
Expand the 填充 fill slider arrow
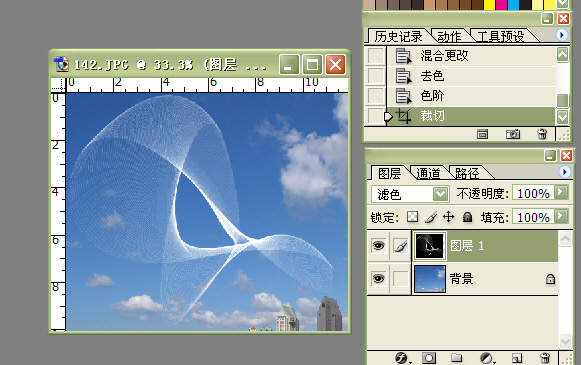pyautogui.click(x=561, y=216)
